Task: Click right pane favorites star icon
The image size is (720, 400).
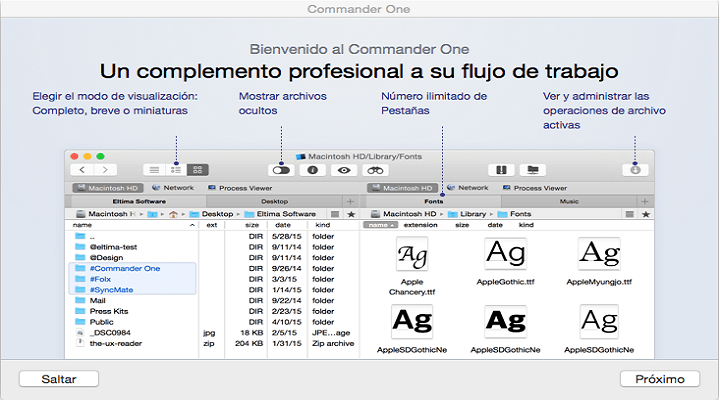Action: [646, 214]
